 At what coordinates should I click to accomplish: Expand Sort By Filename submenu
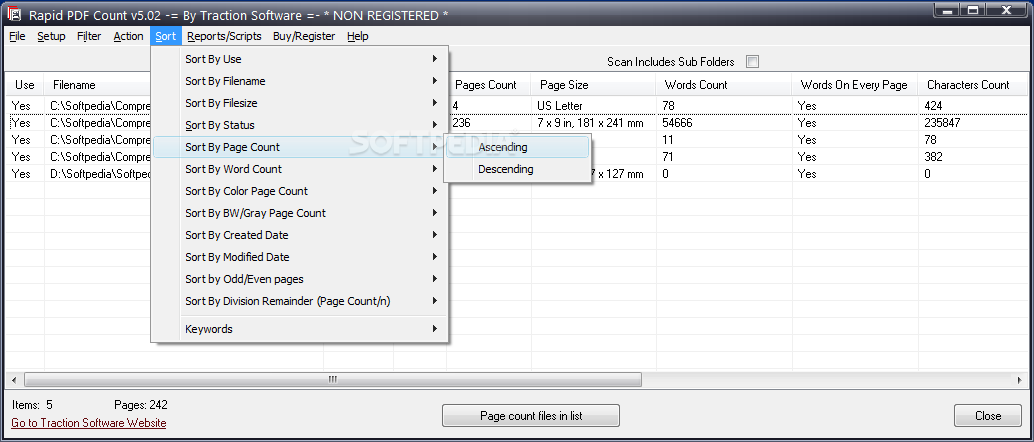(x=300, y=81)
